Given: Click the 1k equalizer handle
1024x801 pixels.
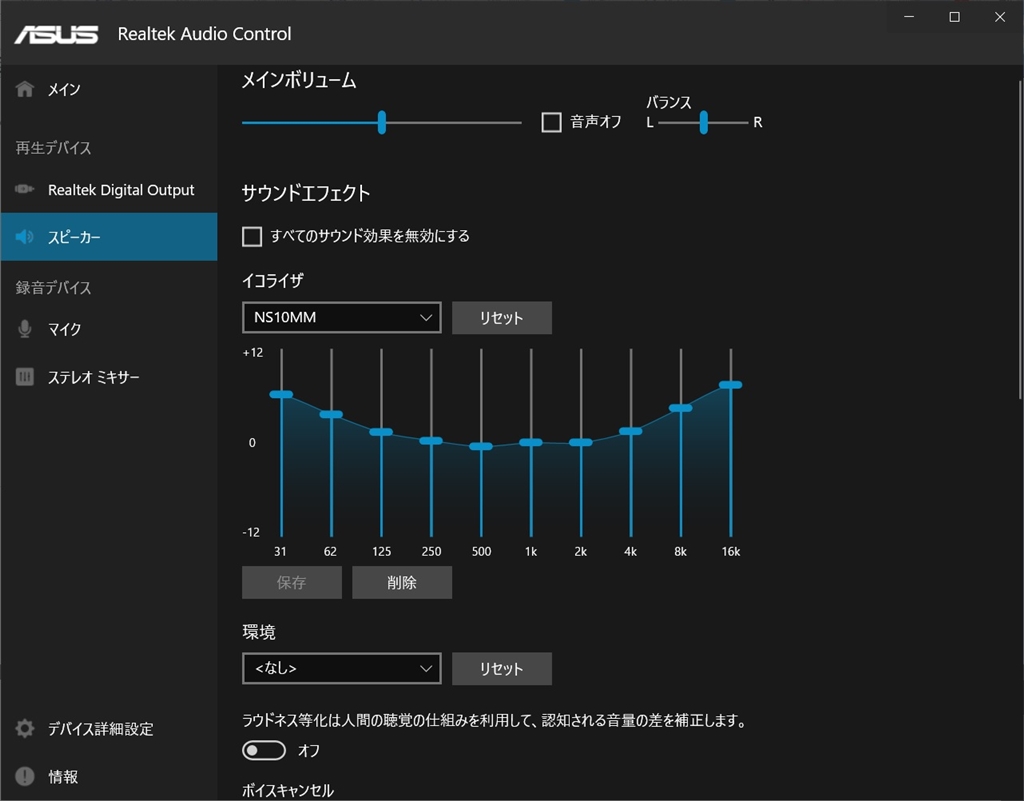Looking at the screenshot, I should click(531, 443).
